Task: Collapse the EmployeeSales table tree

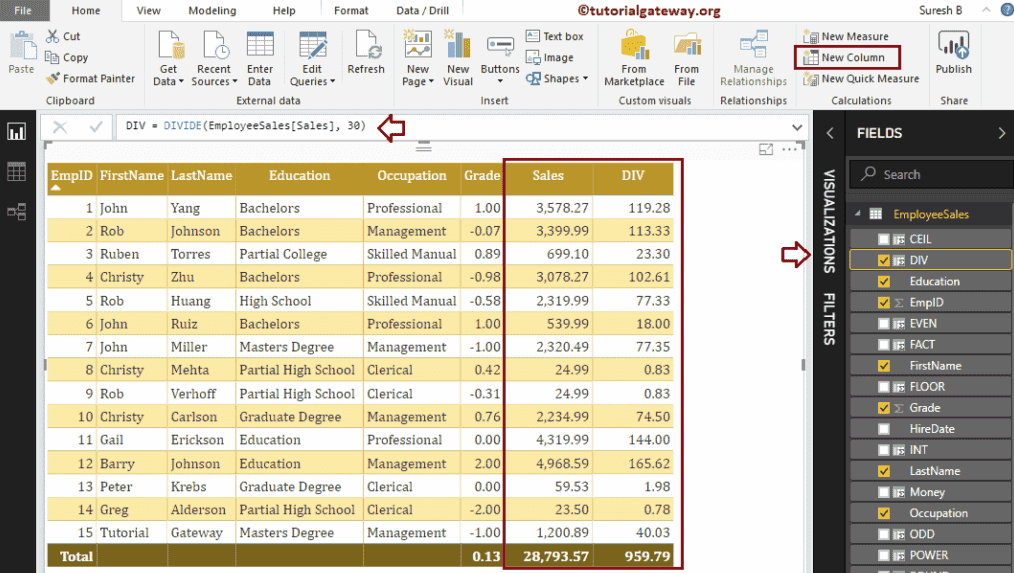Action: point(857,214)
